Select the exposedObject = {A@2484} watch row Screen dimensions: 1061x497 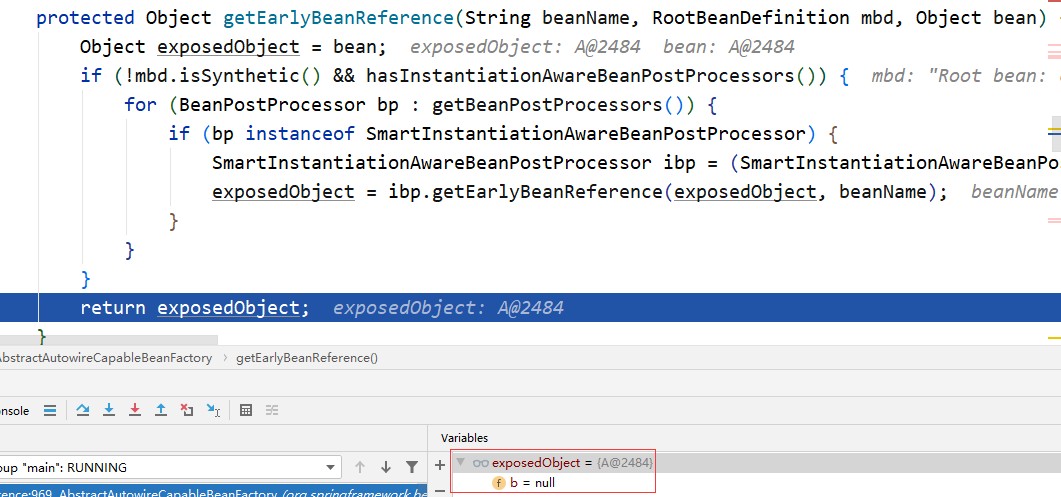756,463
